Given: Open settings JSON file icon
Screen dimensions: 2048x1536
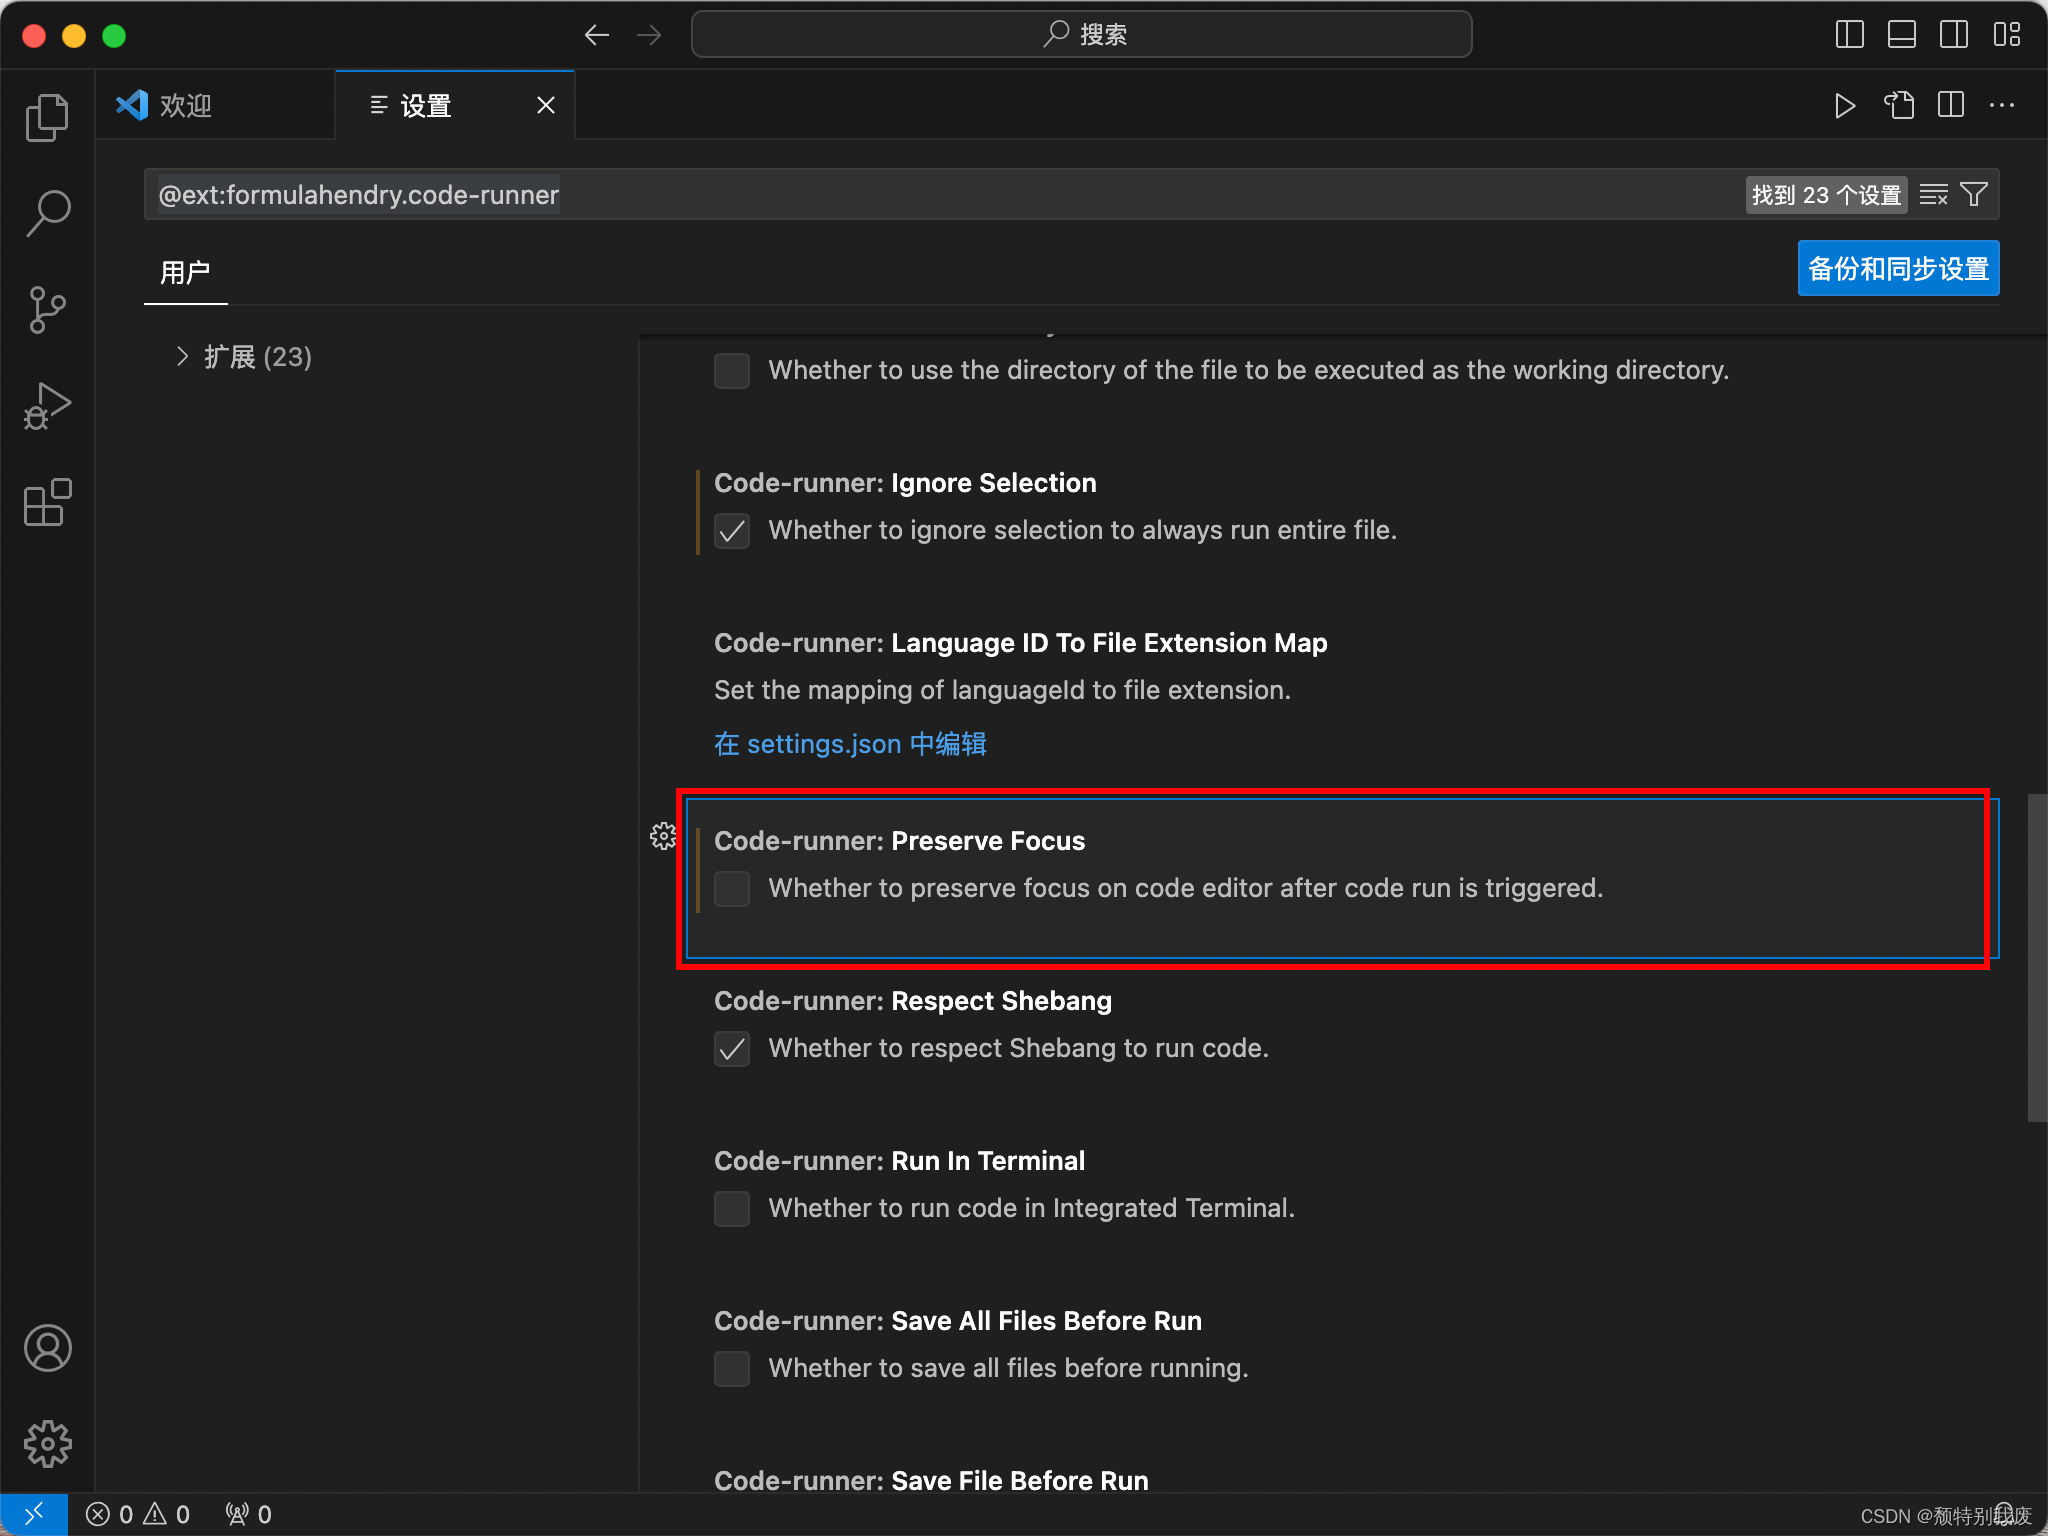Looking at the screenshot, I should coord(1899,105).
